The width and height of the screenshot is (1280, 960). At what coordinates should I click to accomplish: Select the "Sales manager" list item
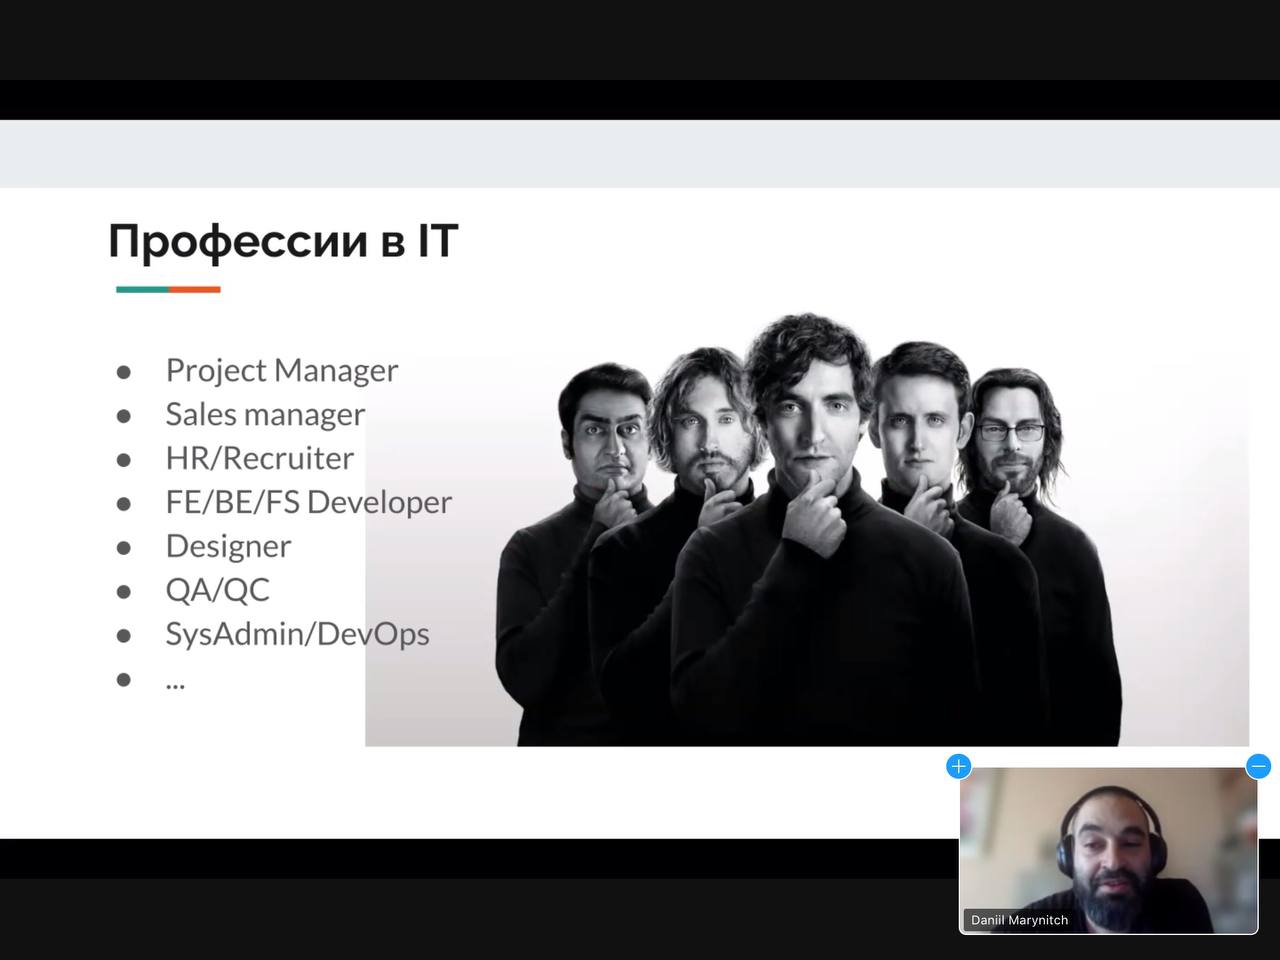(x=265, y=414)
